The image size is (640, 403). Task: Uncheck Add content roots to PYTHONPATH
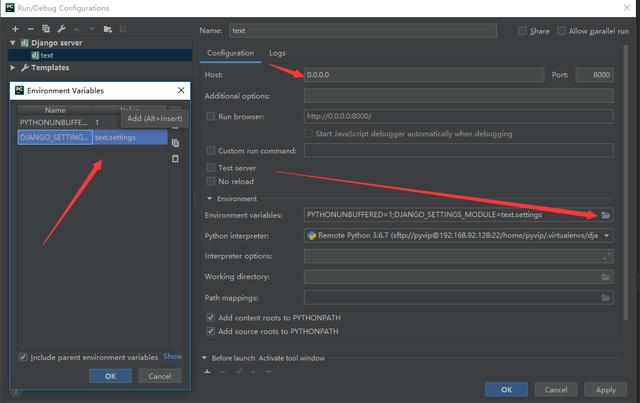tap(211, 318)
